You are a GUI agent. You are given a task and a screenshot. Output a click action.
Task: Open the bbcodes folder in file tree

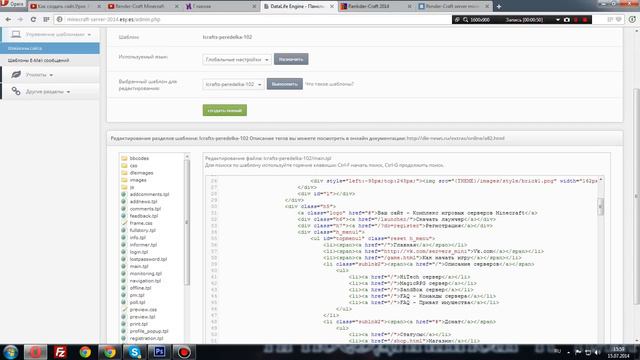[x=135, y=158]
